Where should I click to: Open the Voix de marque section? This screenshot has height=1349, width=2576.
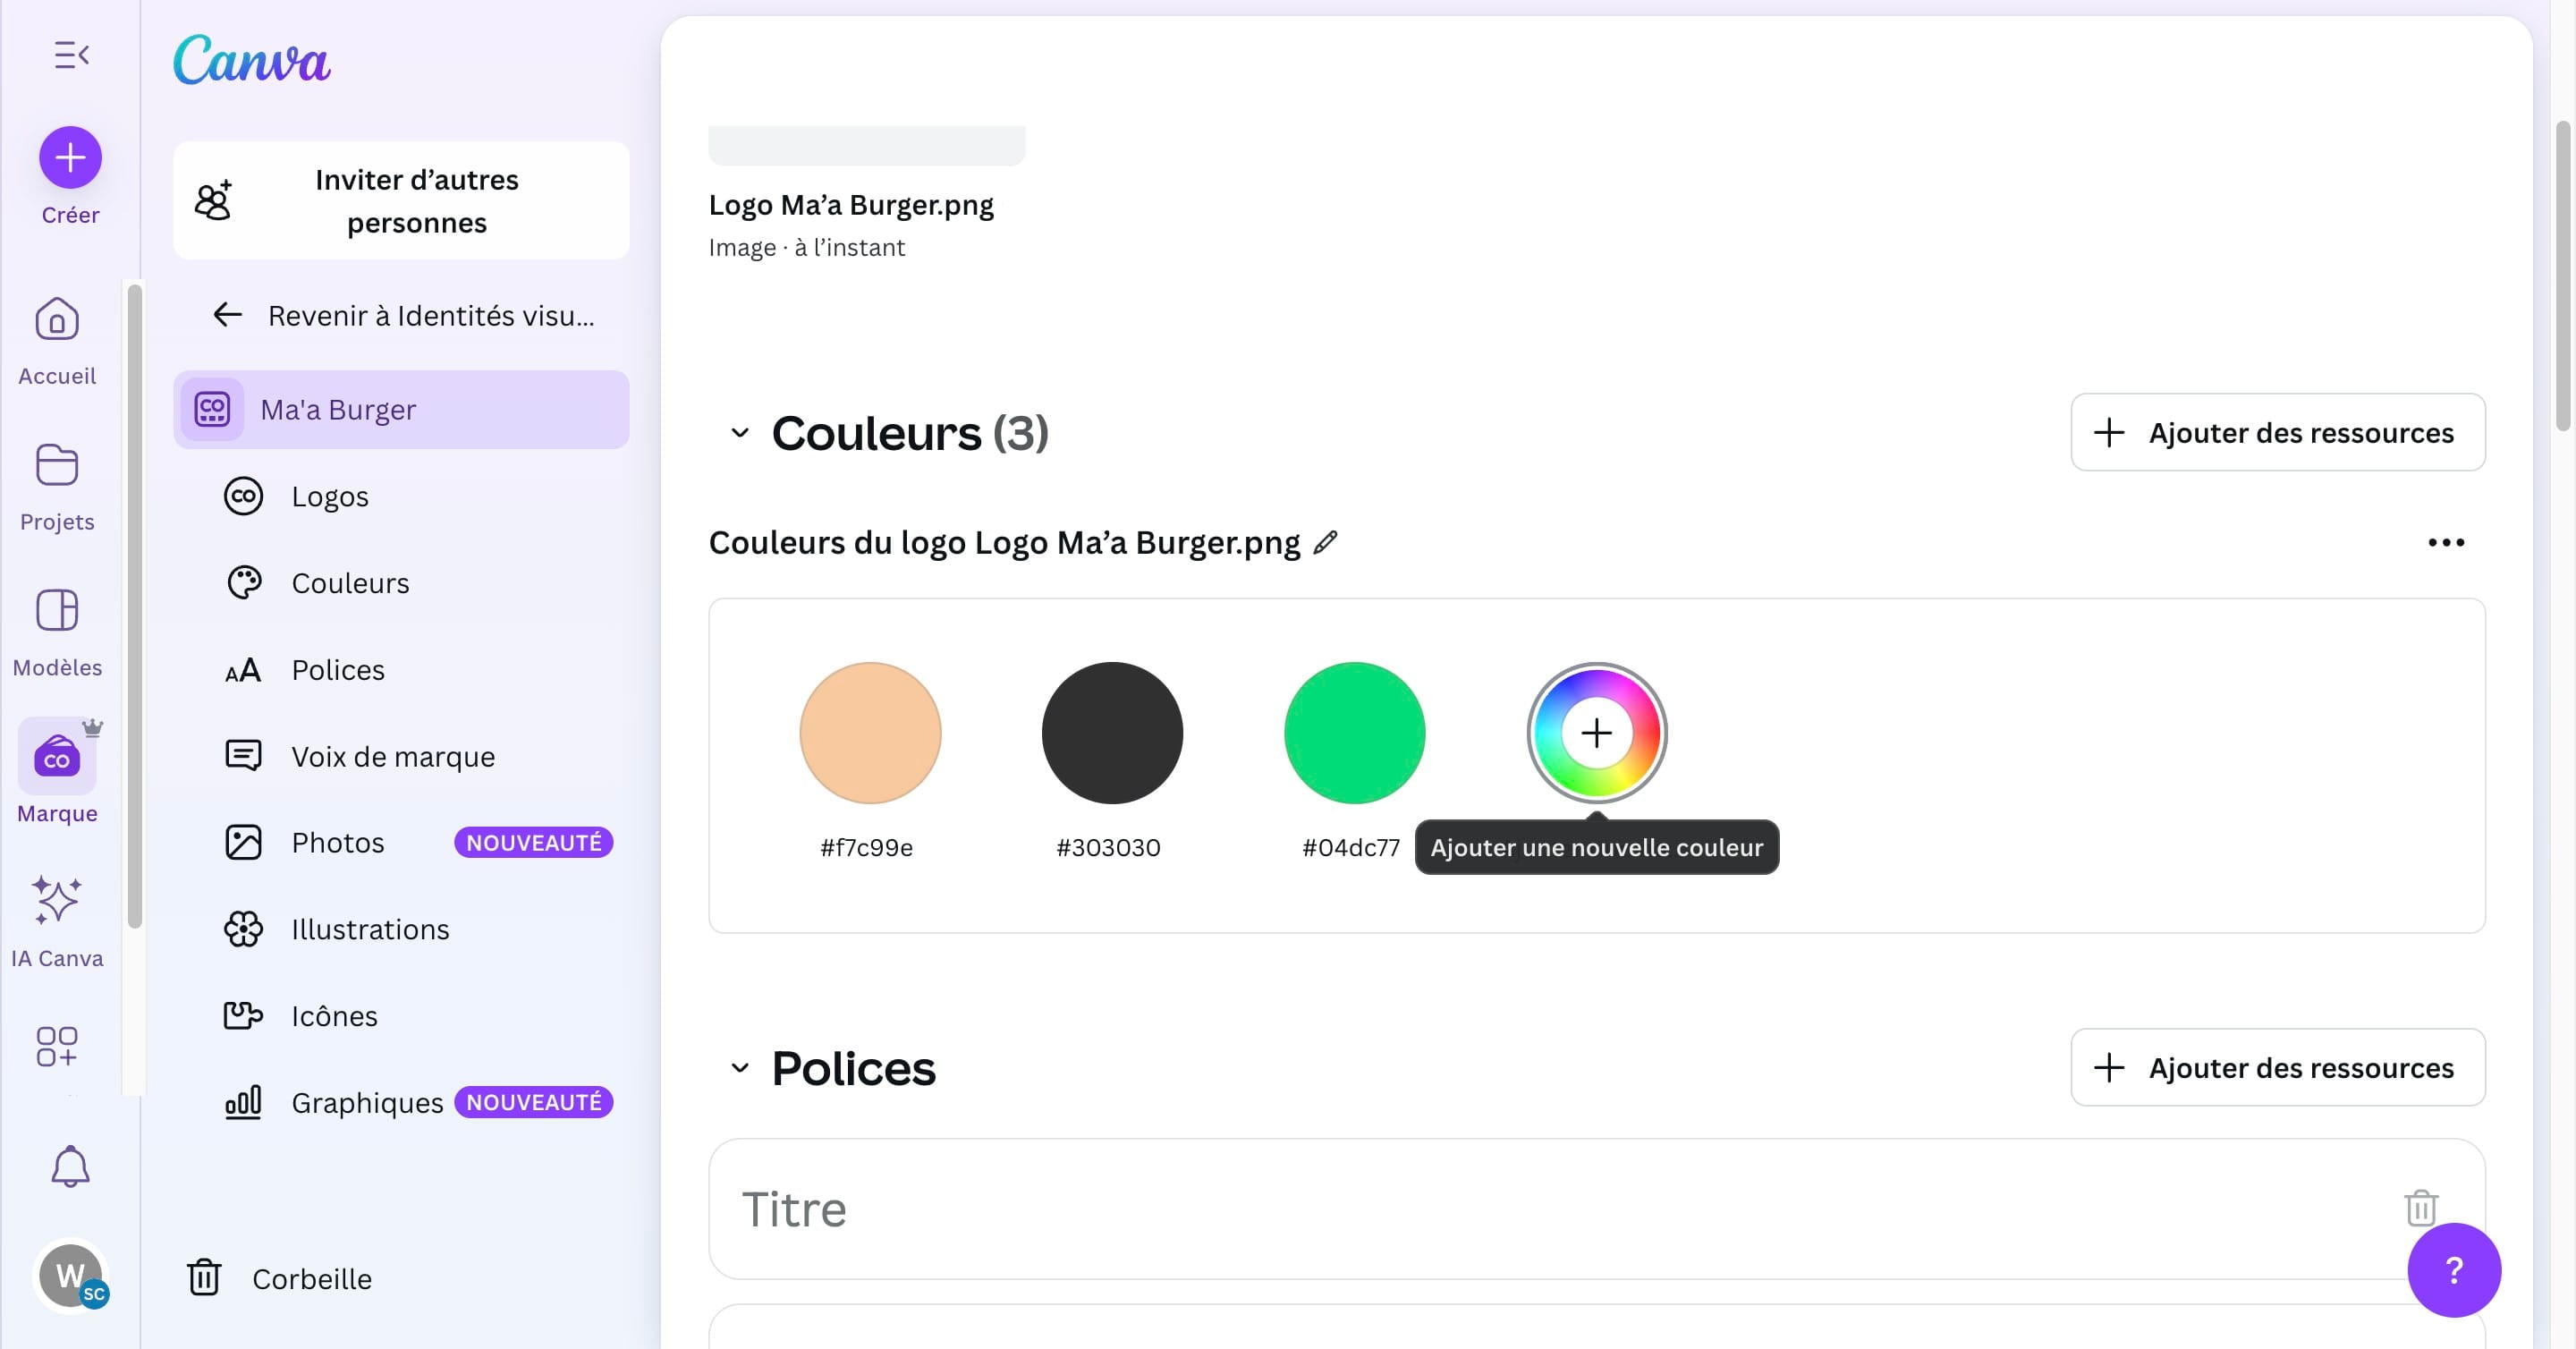point(392,756)
